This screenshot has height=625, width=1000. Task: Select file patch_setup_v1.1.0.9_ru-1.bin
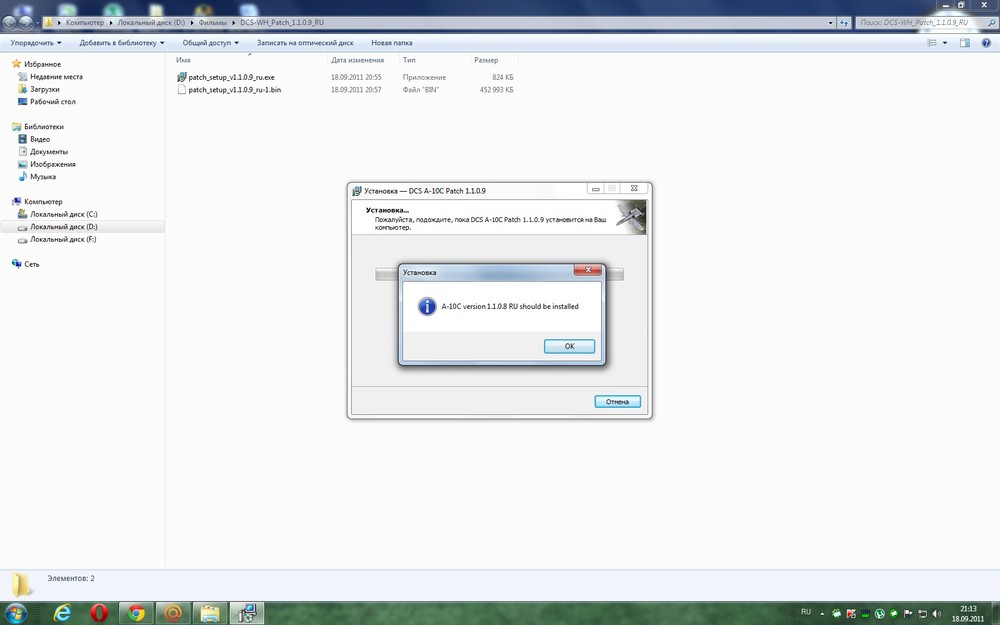(x=235, y=90)
